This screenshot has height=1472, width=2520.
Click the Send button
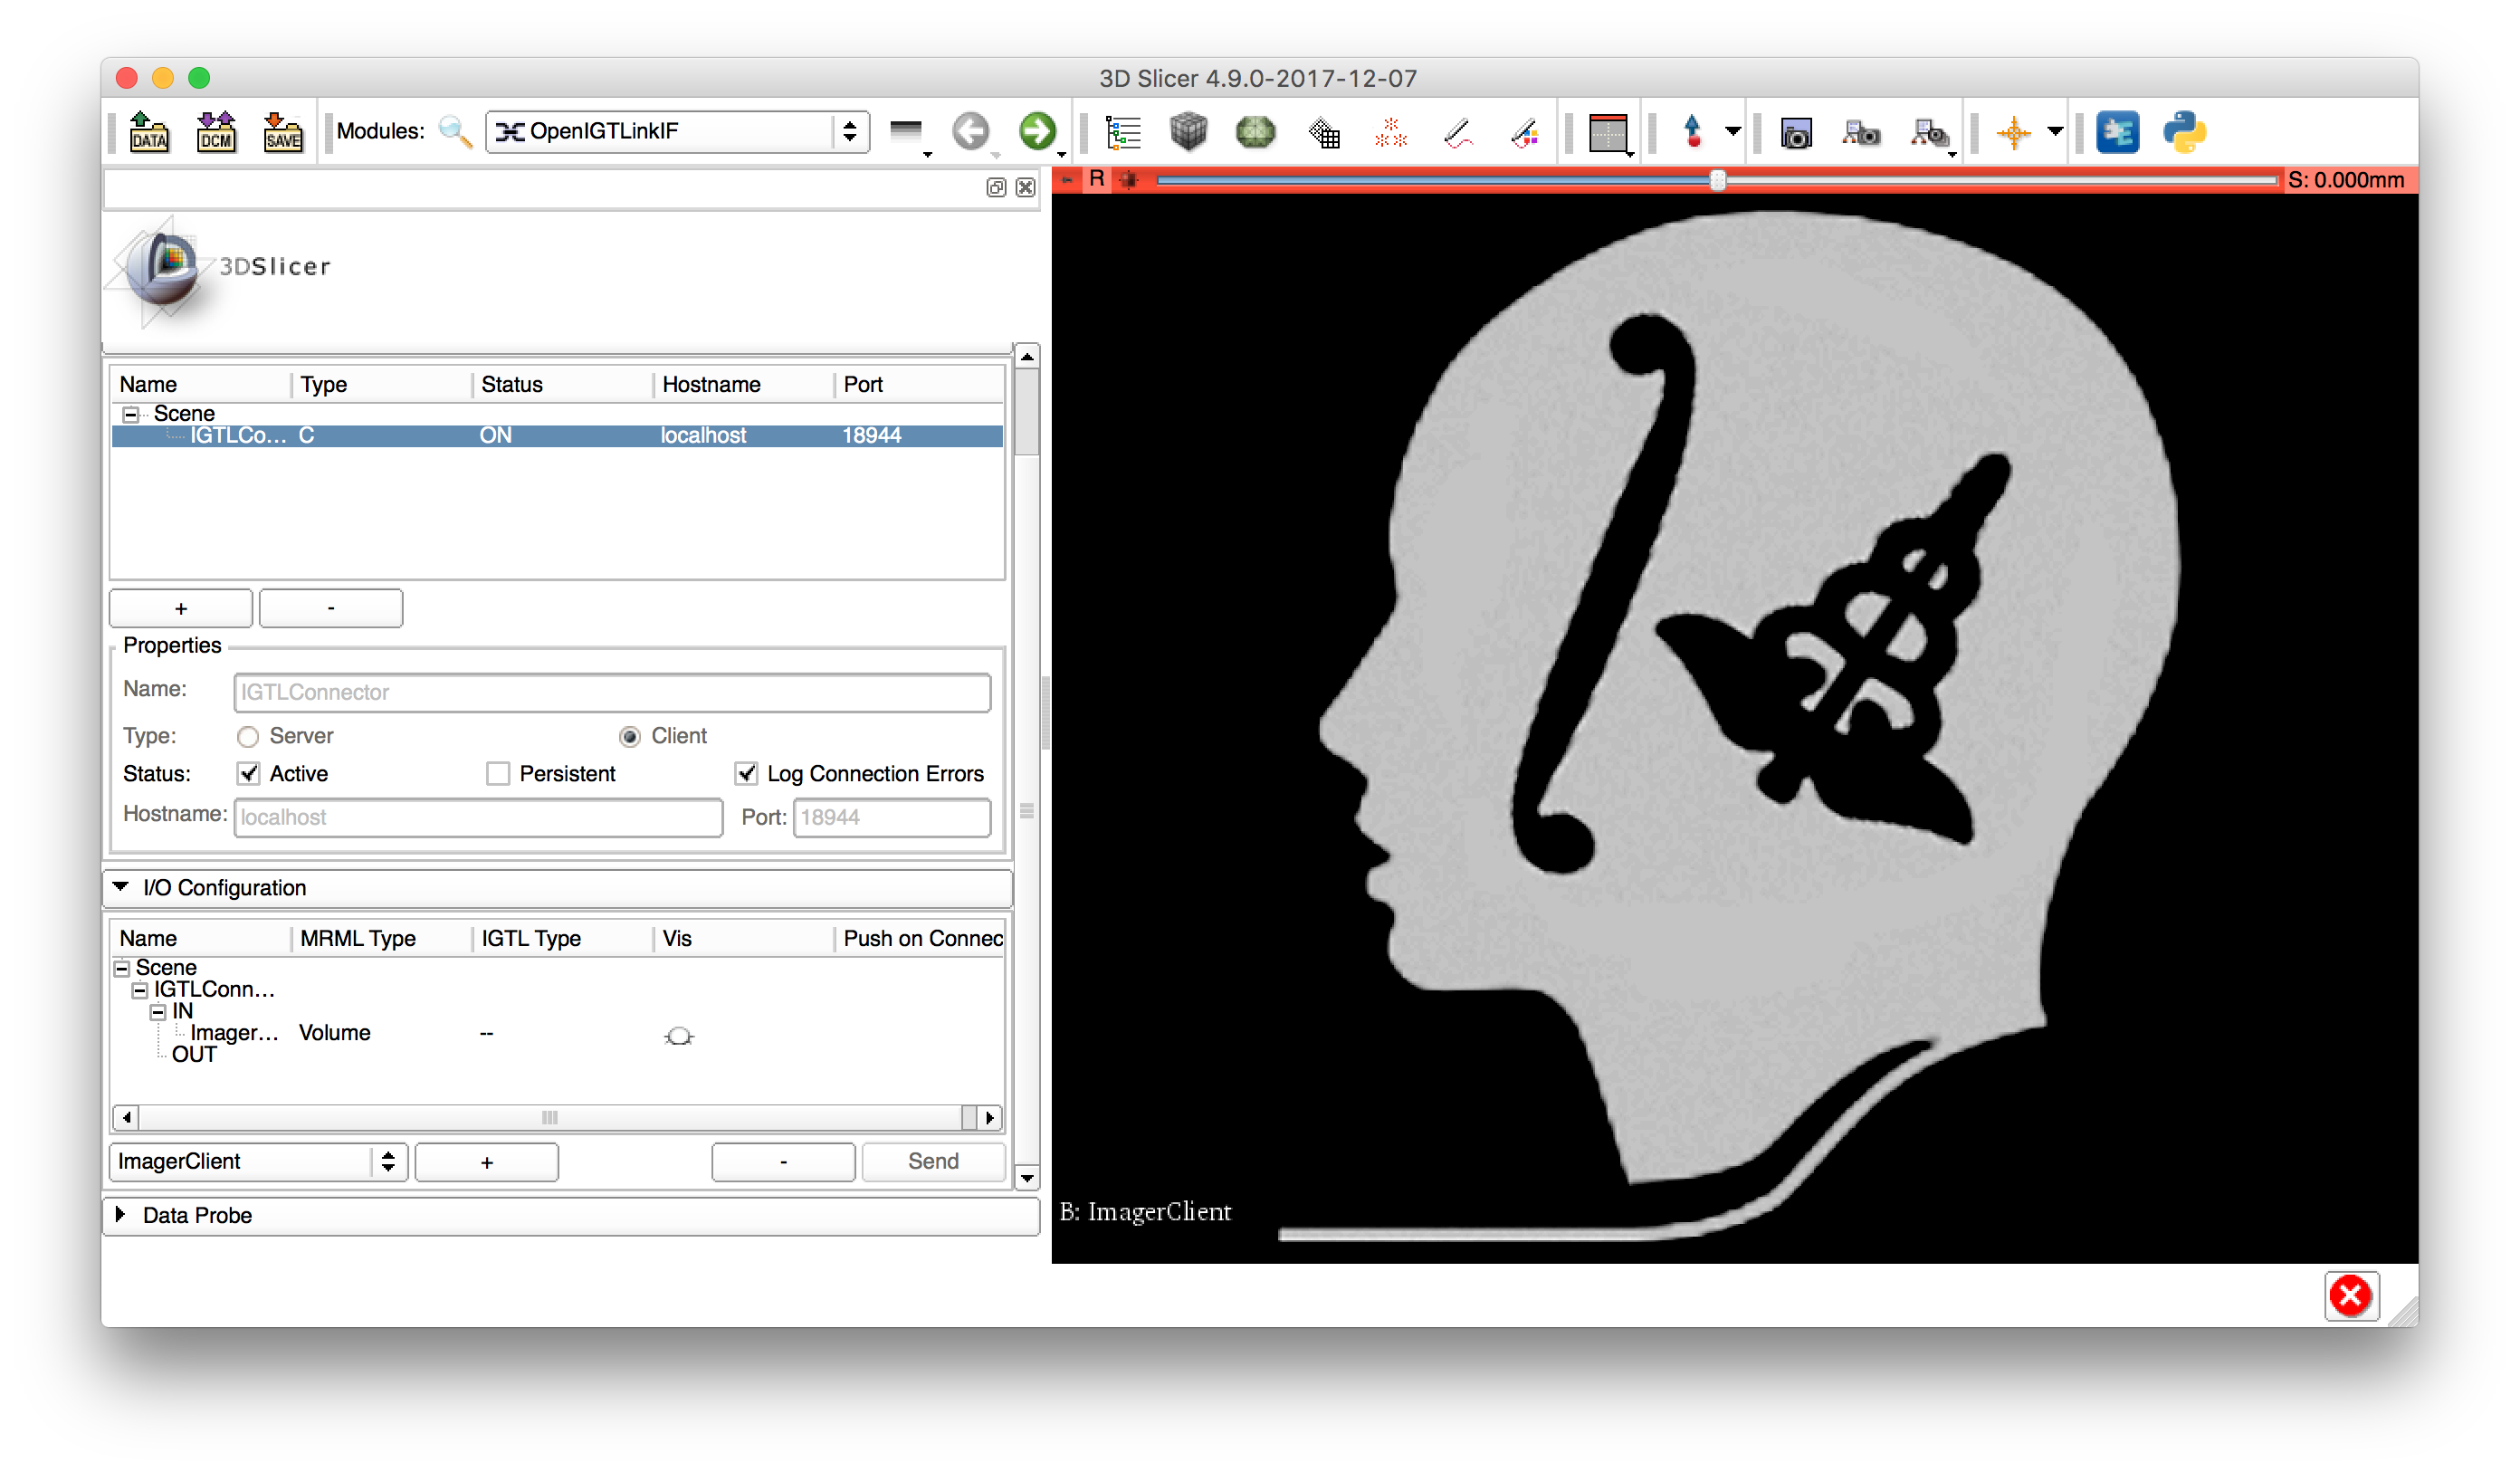(932, 1162)
